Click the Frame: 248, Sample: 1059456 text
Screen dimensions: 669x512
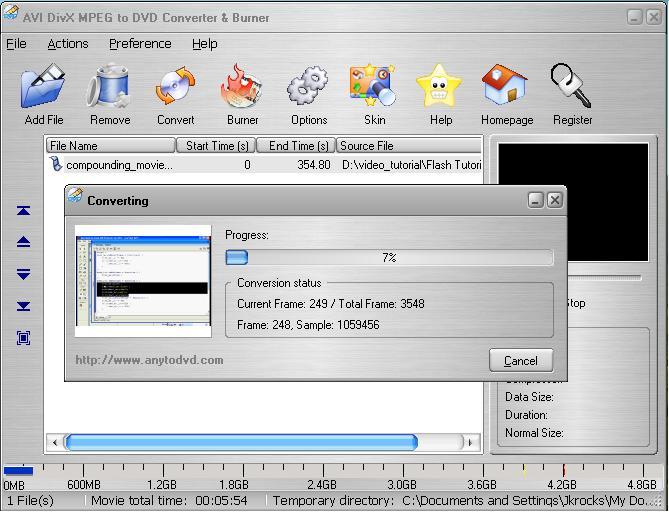308,325
